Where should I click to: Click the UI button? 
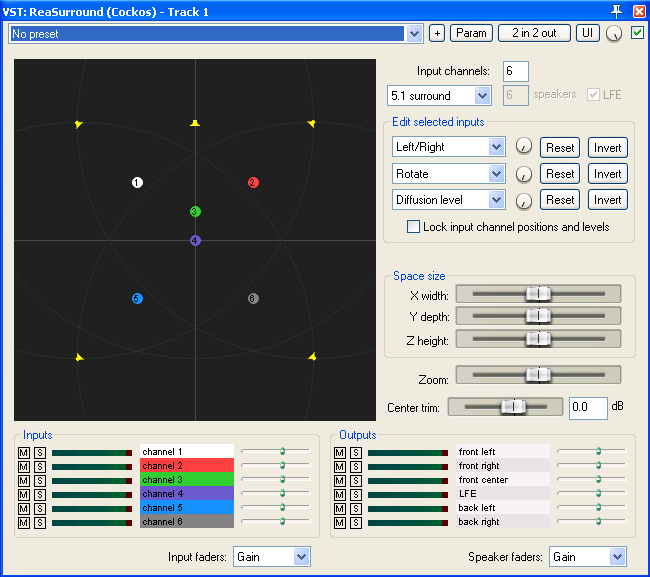pos(587,33)
